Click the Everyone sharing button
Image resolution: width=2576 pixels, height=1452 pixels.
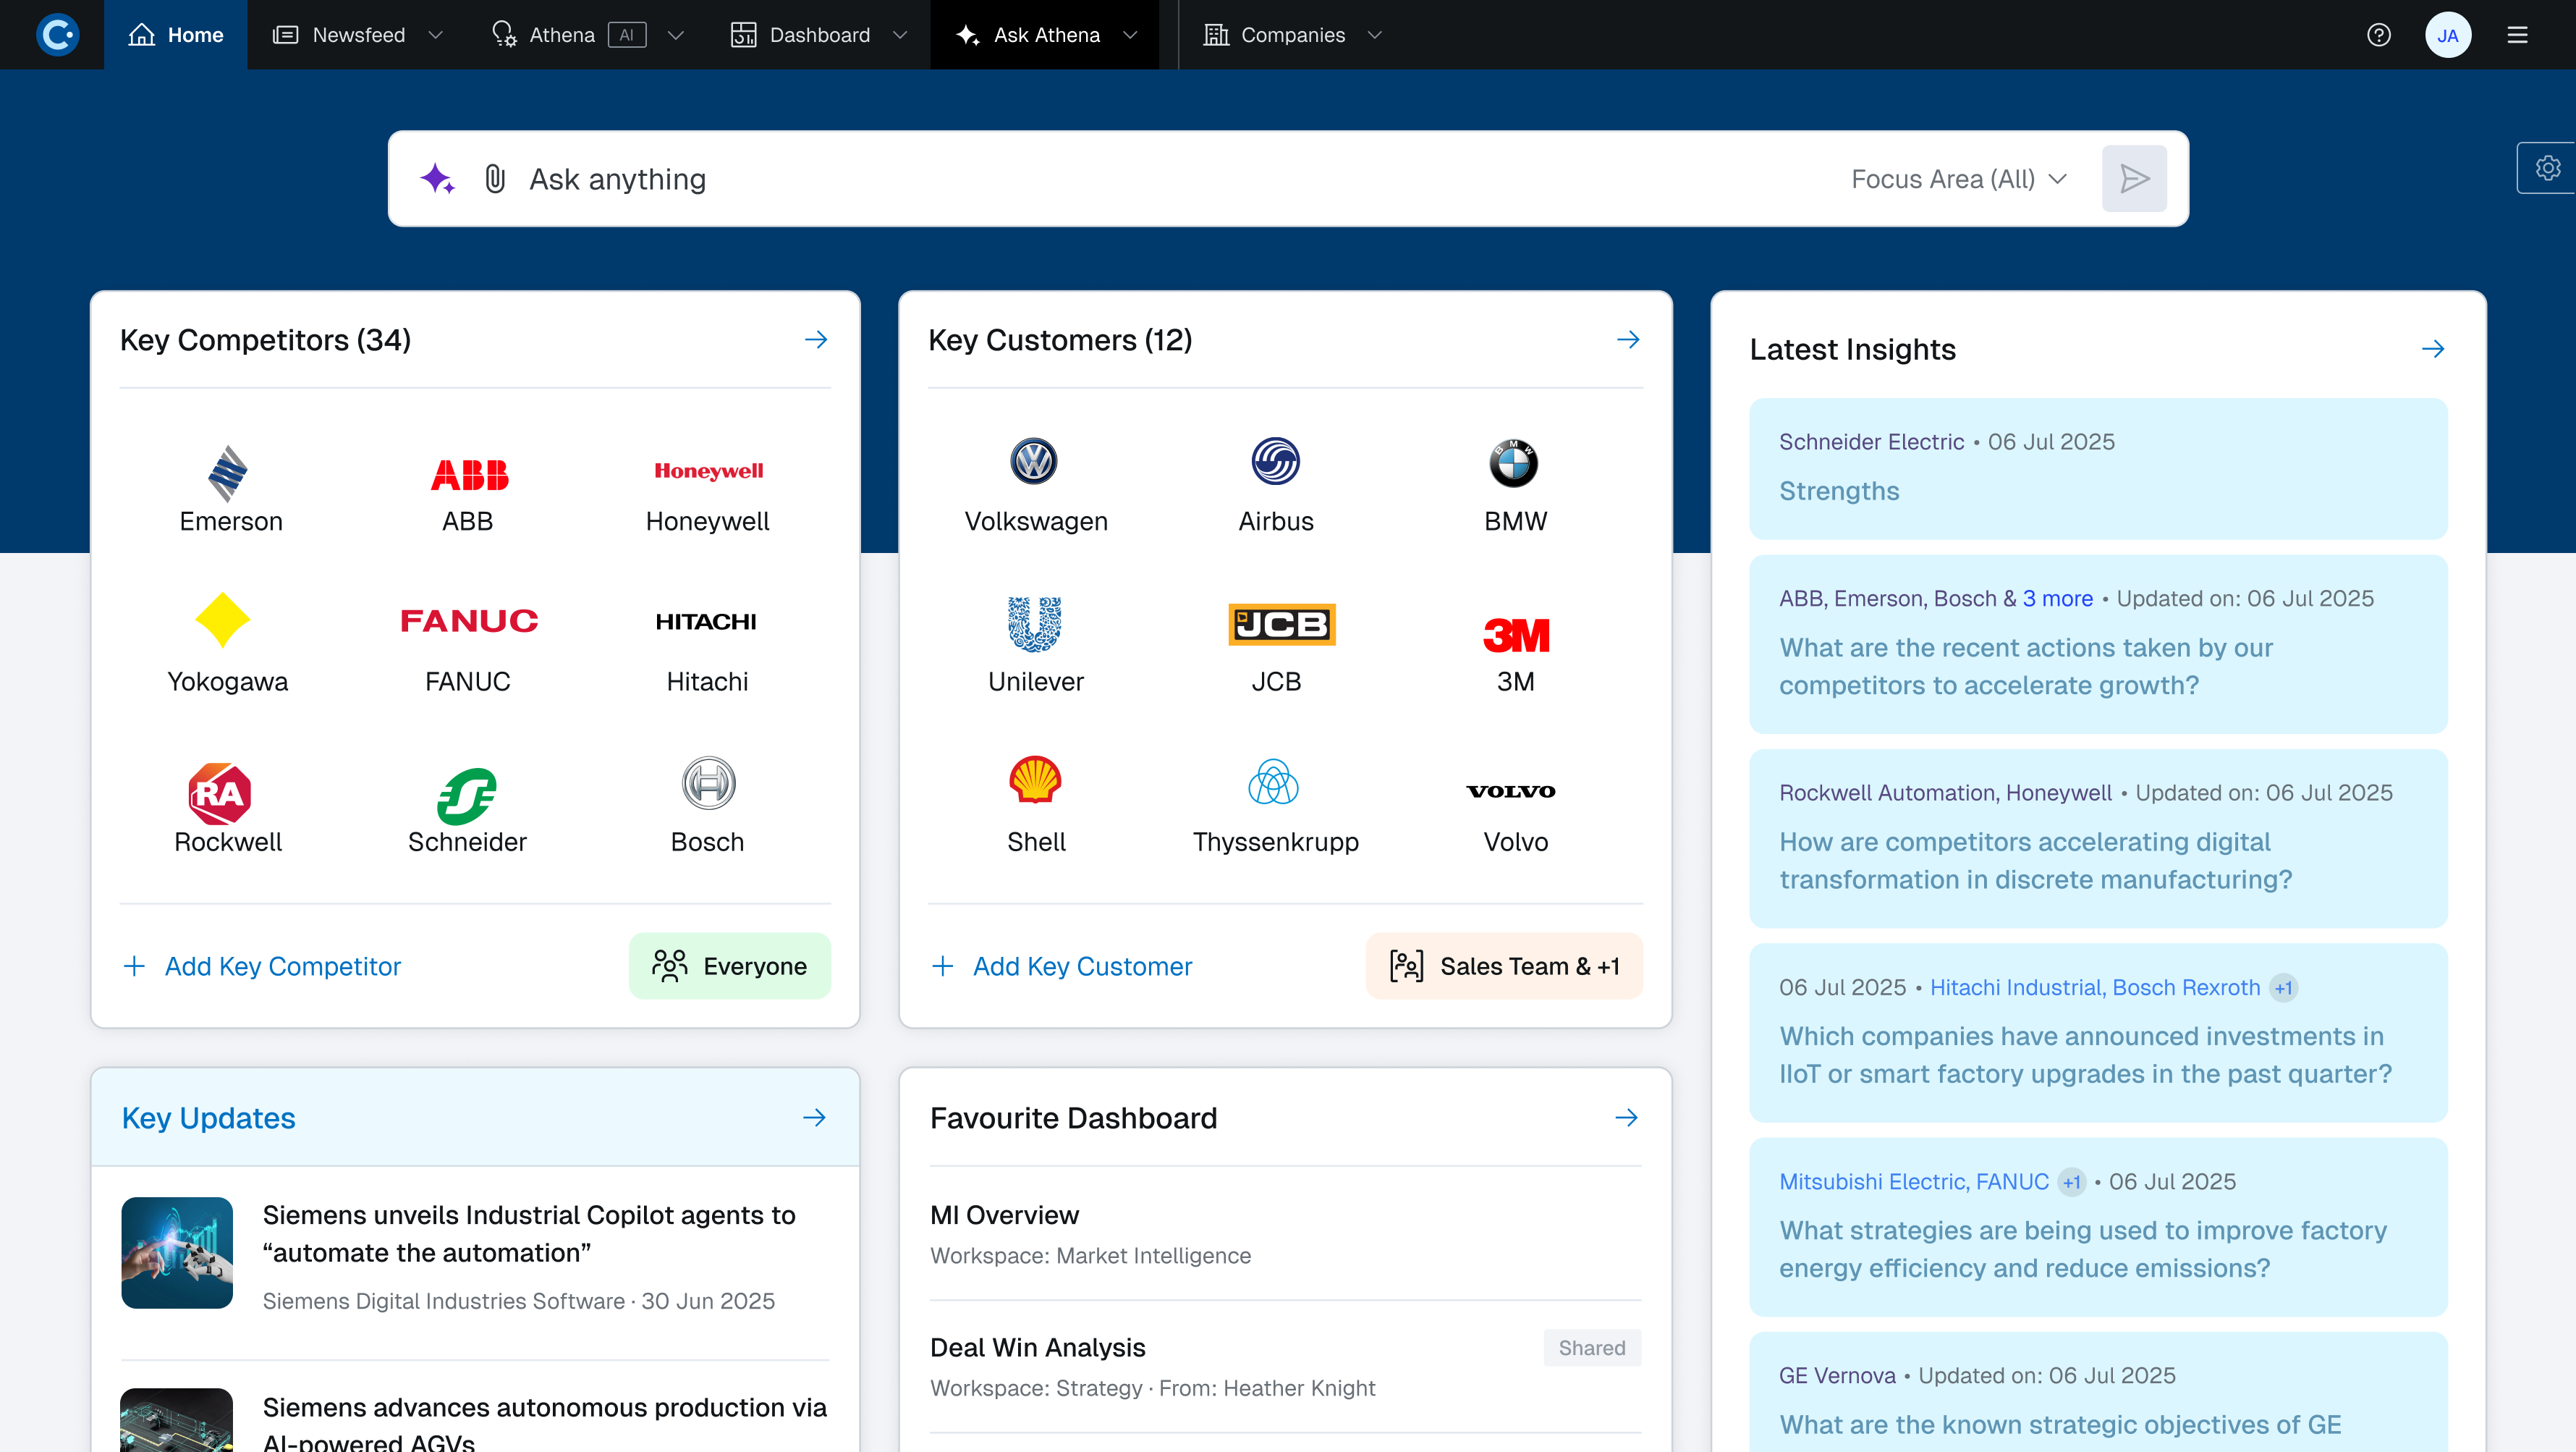(x=729, y=966)
